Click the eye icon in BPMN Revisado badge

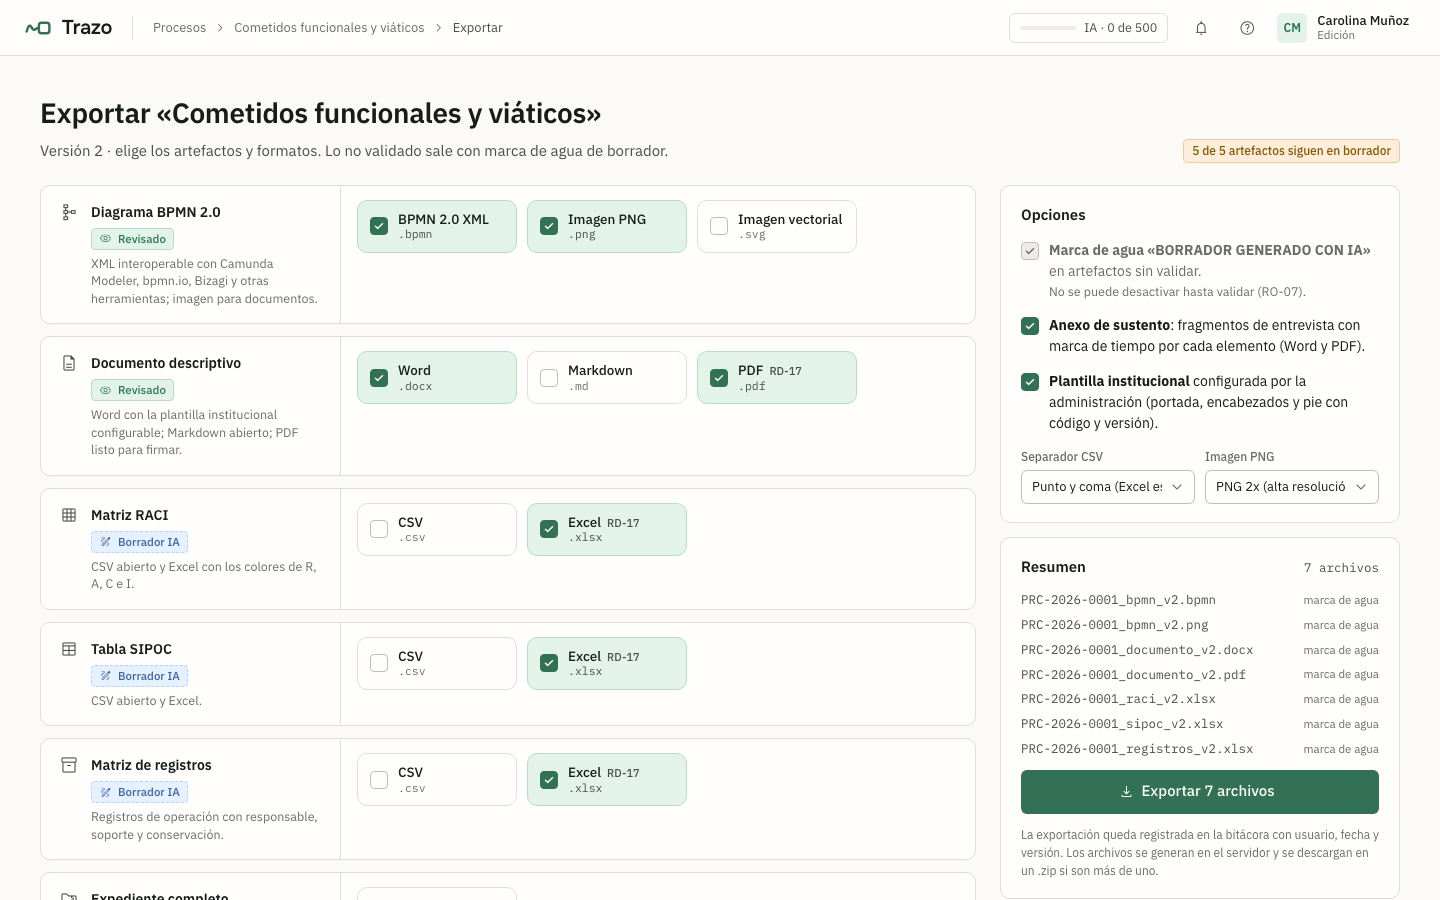(x=106, y=239)
